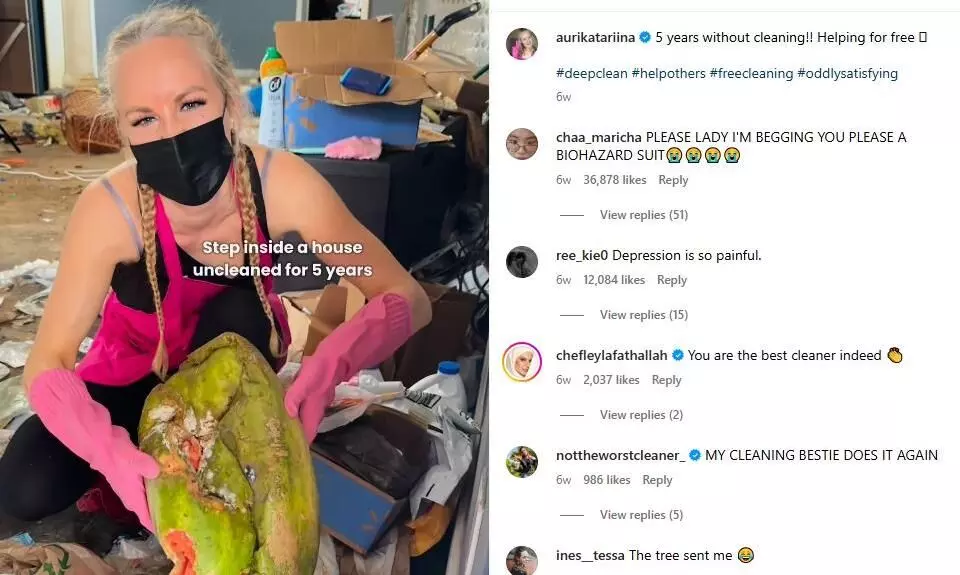Viewport: 960px width, 575px height.
Task: View 36,878 likes on top comment
Action: [x=615, y=180]
